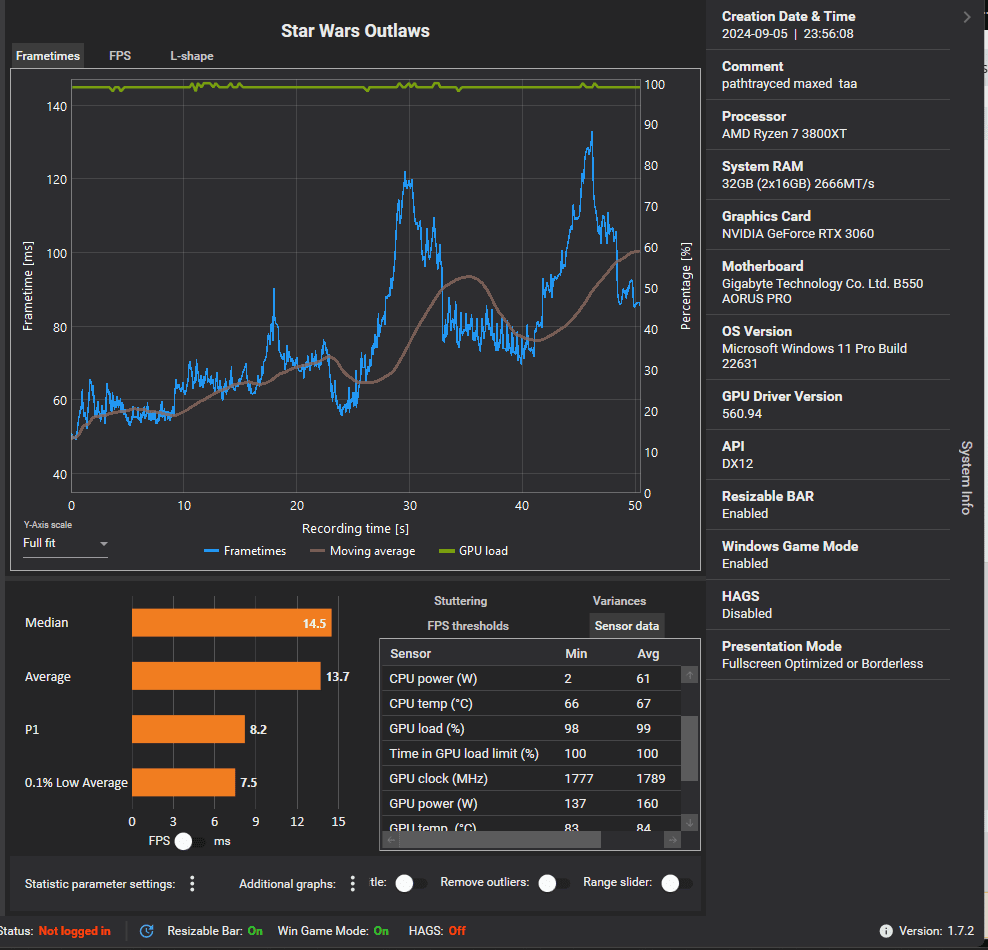
Task: Open the FPS thresholds tab
Action: tap(468, 626)
